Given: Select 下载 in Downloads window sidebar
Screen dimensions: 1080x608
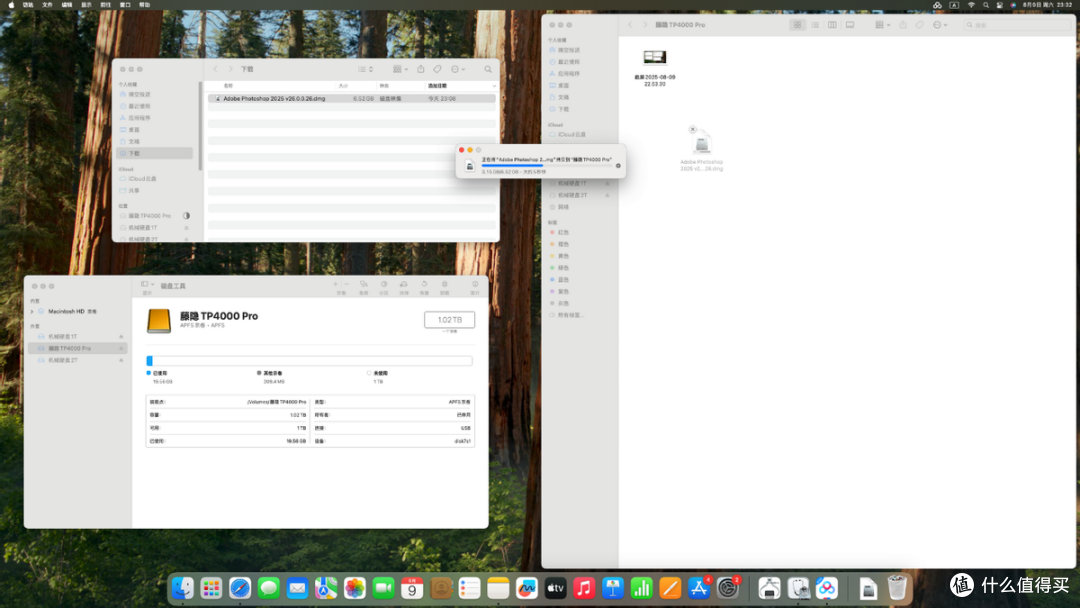Looking at the screenshot, I should 155,154.
